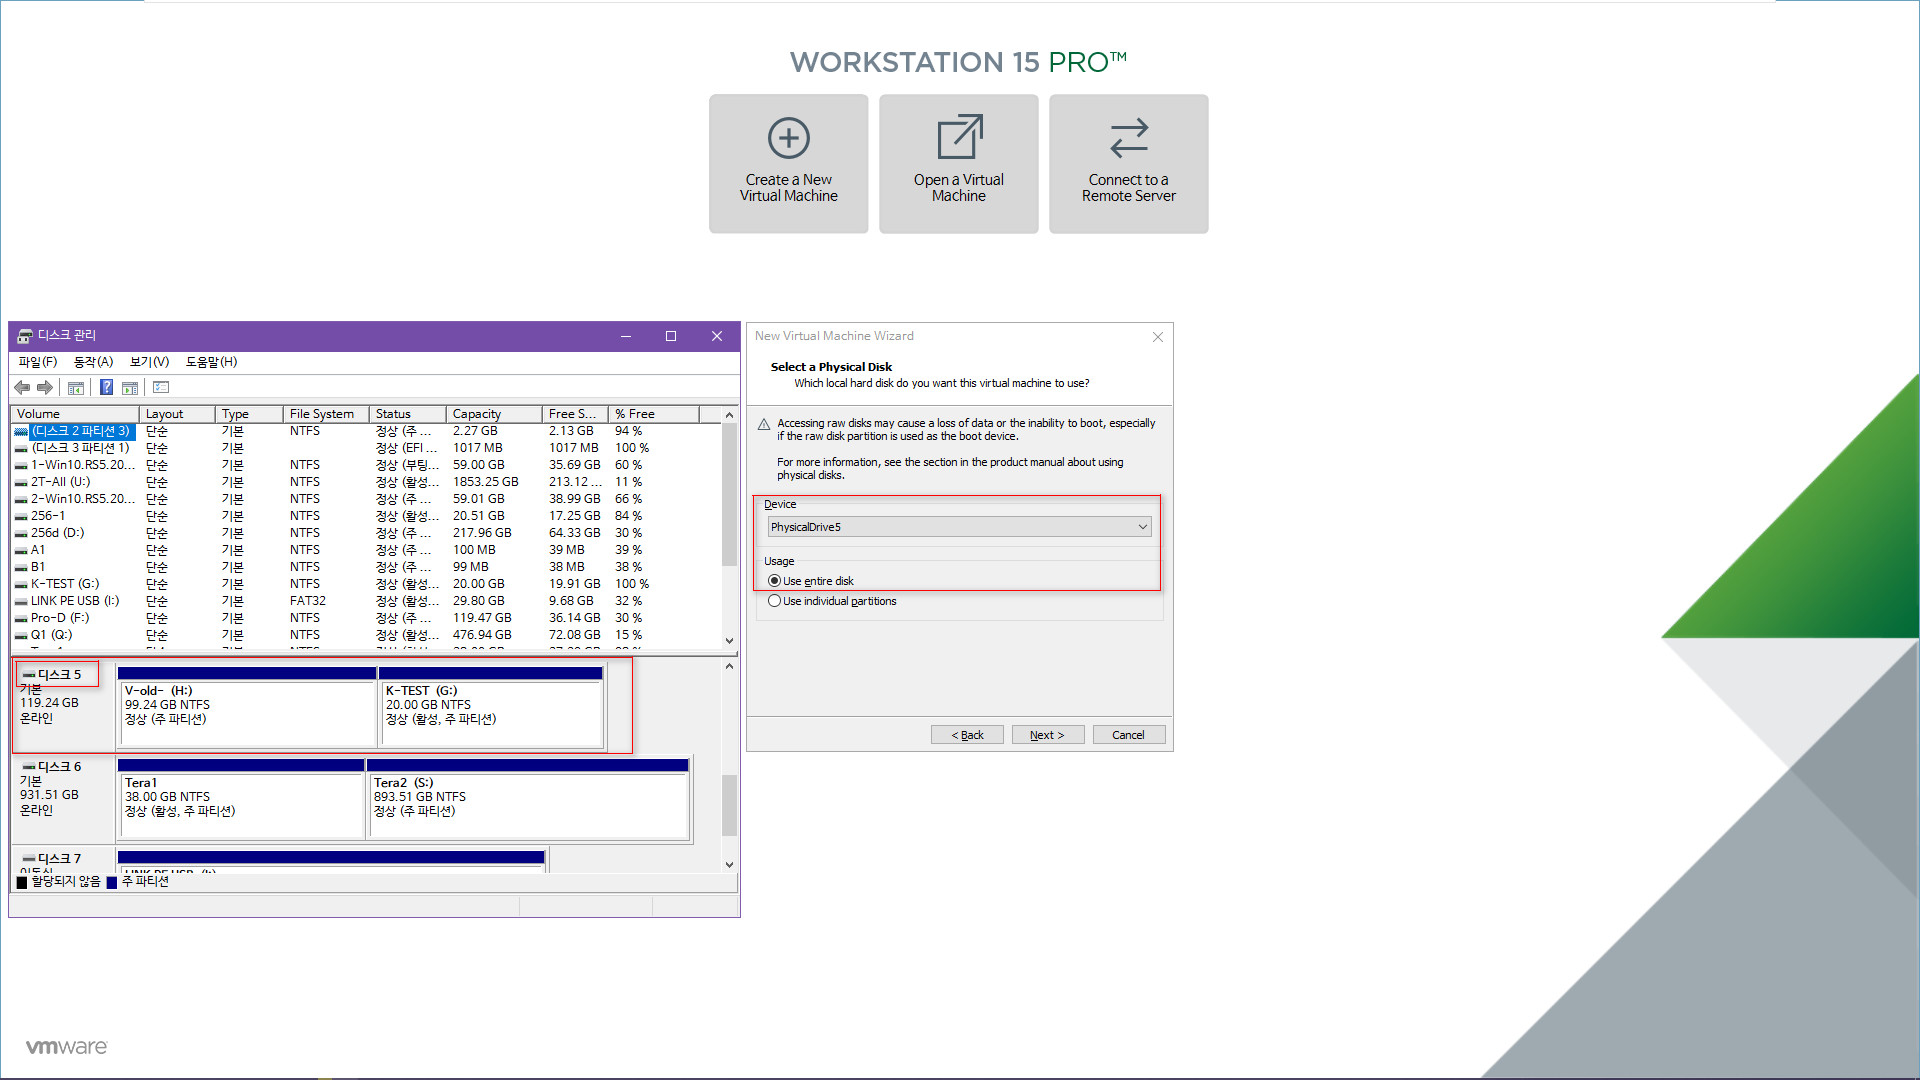
Task: Click graphical disk view scrollbar down arrow
Action: [729, 865]
